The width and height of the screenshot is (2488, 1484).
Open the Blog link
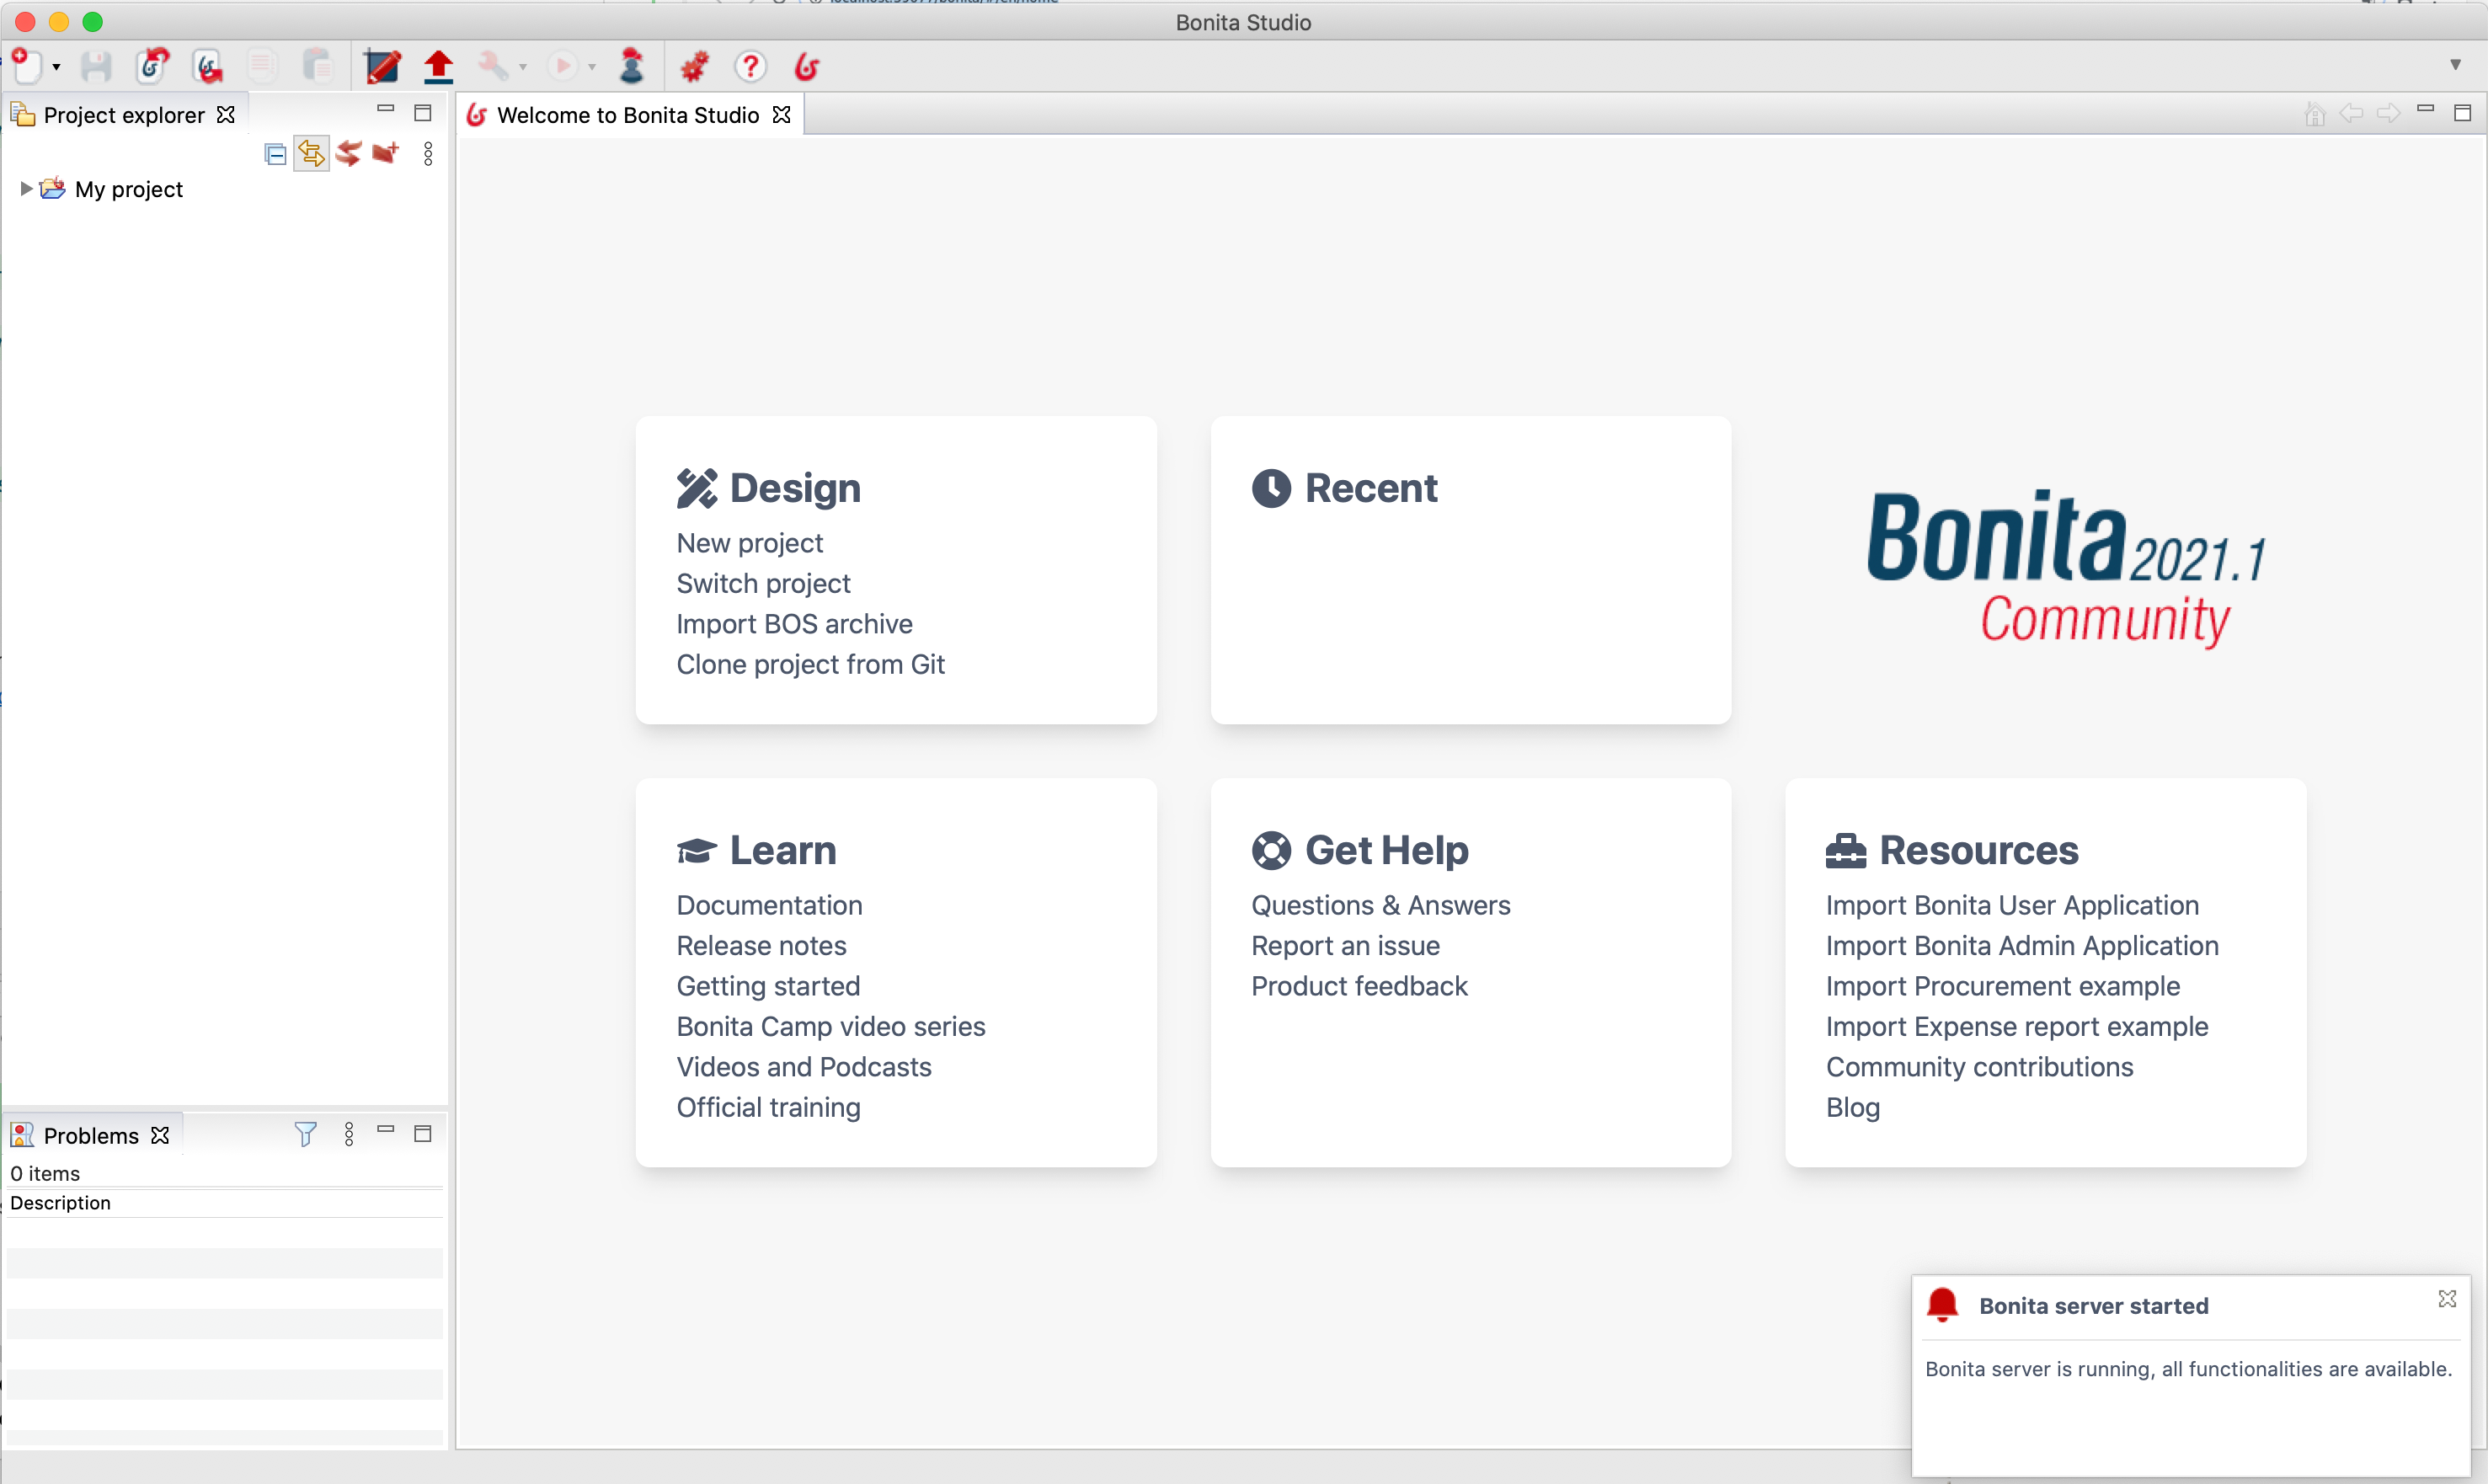[1852, 1107]
